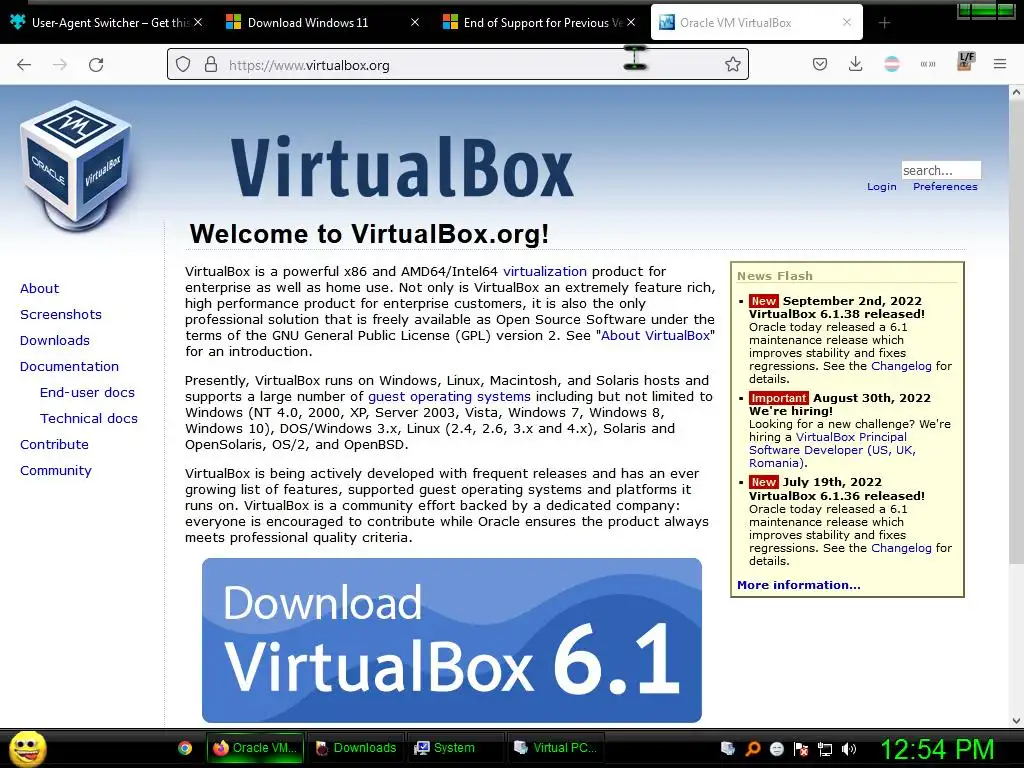Screen dimensions: 1024x768
Task: Open Preferences link
Action: coord(945,187)
